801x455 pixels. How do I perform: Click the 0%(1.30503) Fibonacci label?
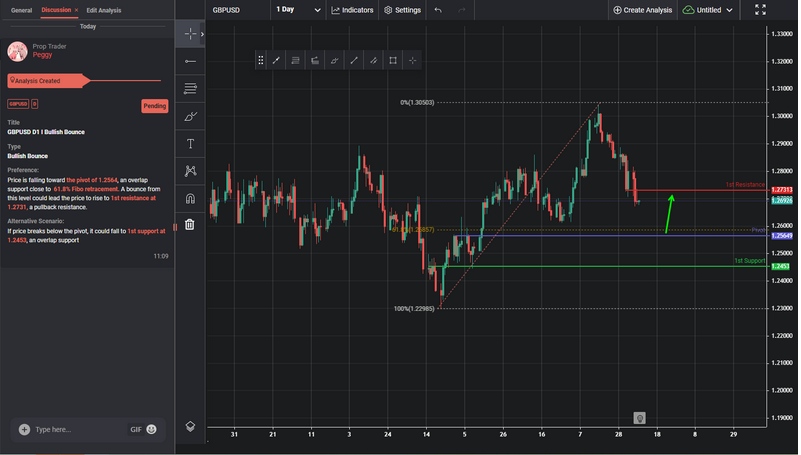(417, 103)
